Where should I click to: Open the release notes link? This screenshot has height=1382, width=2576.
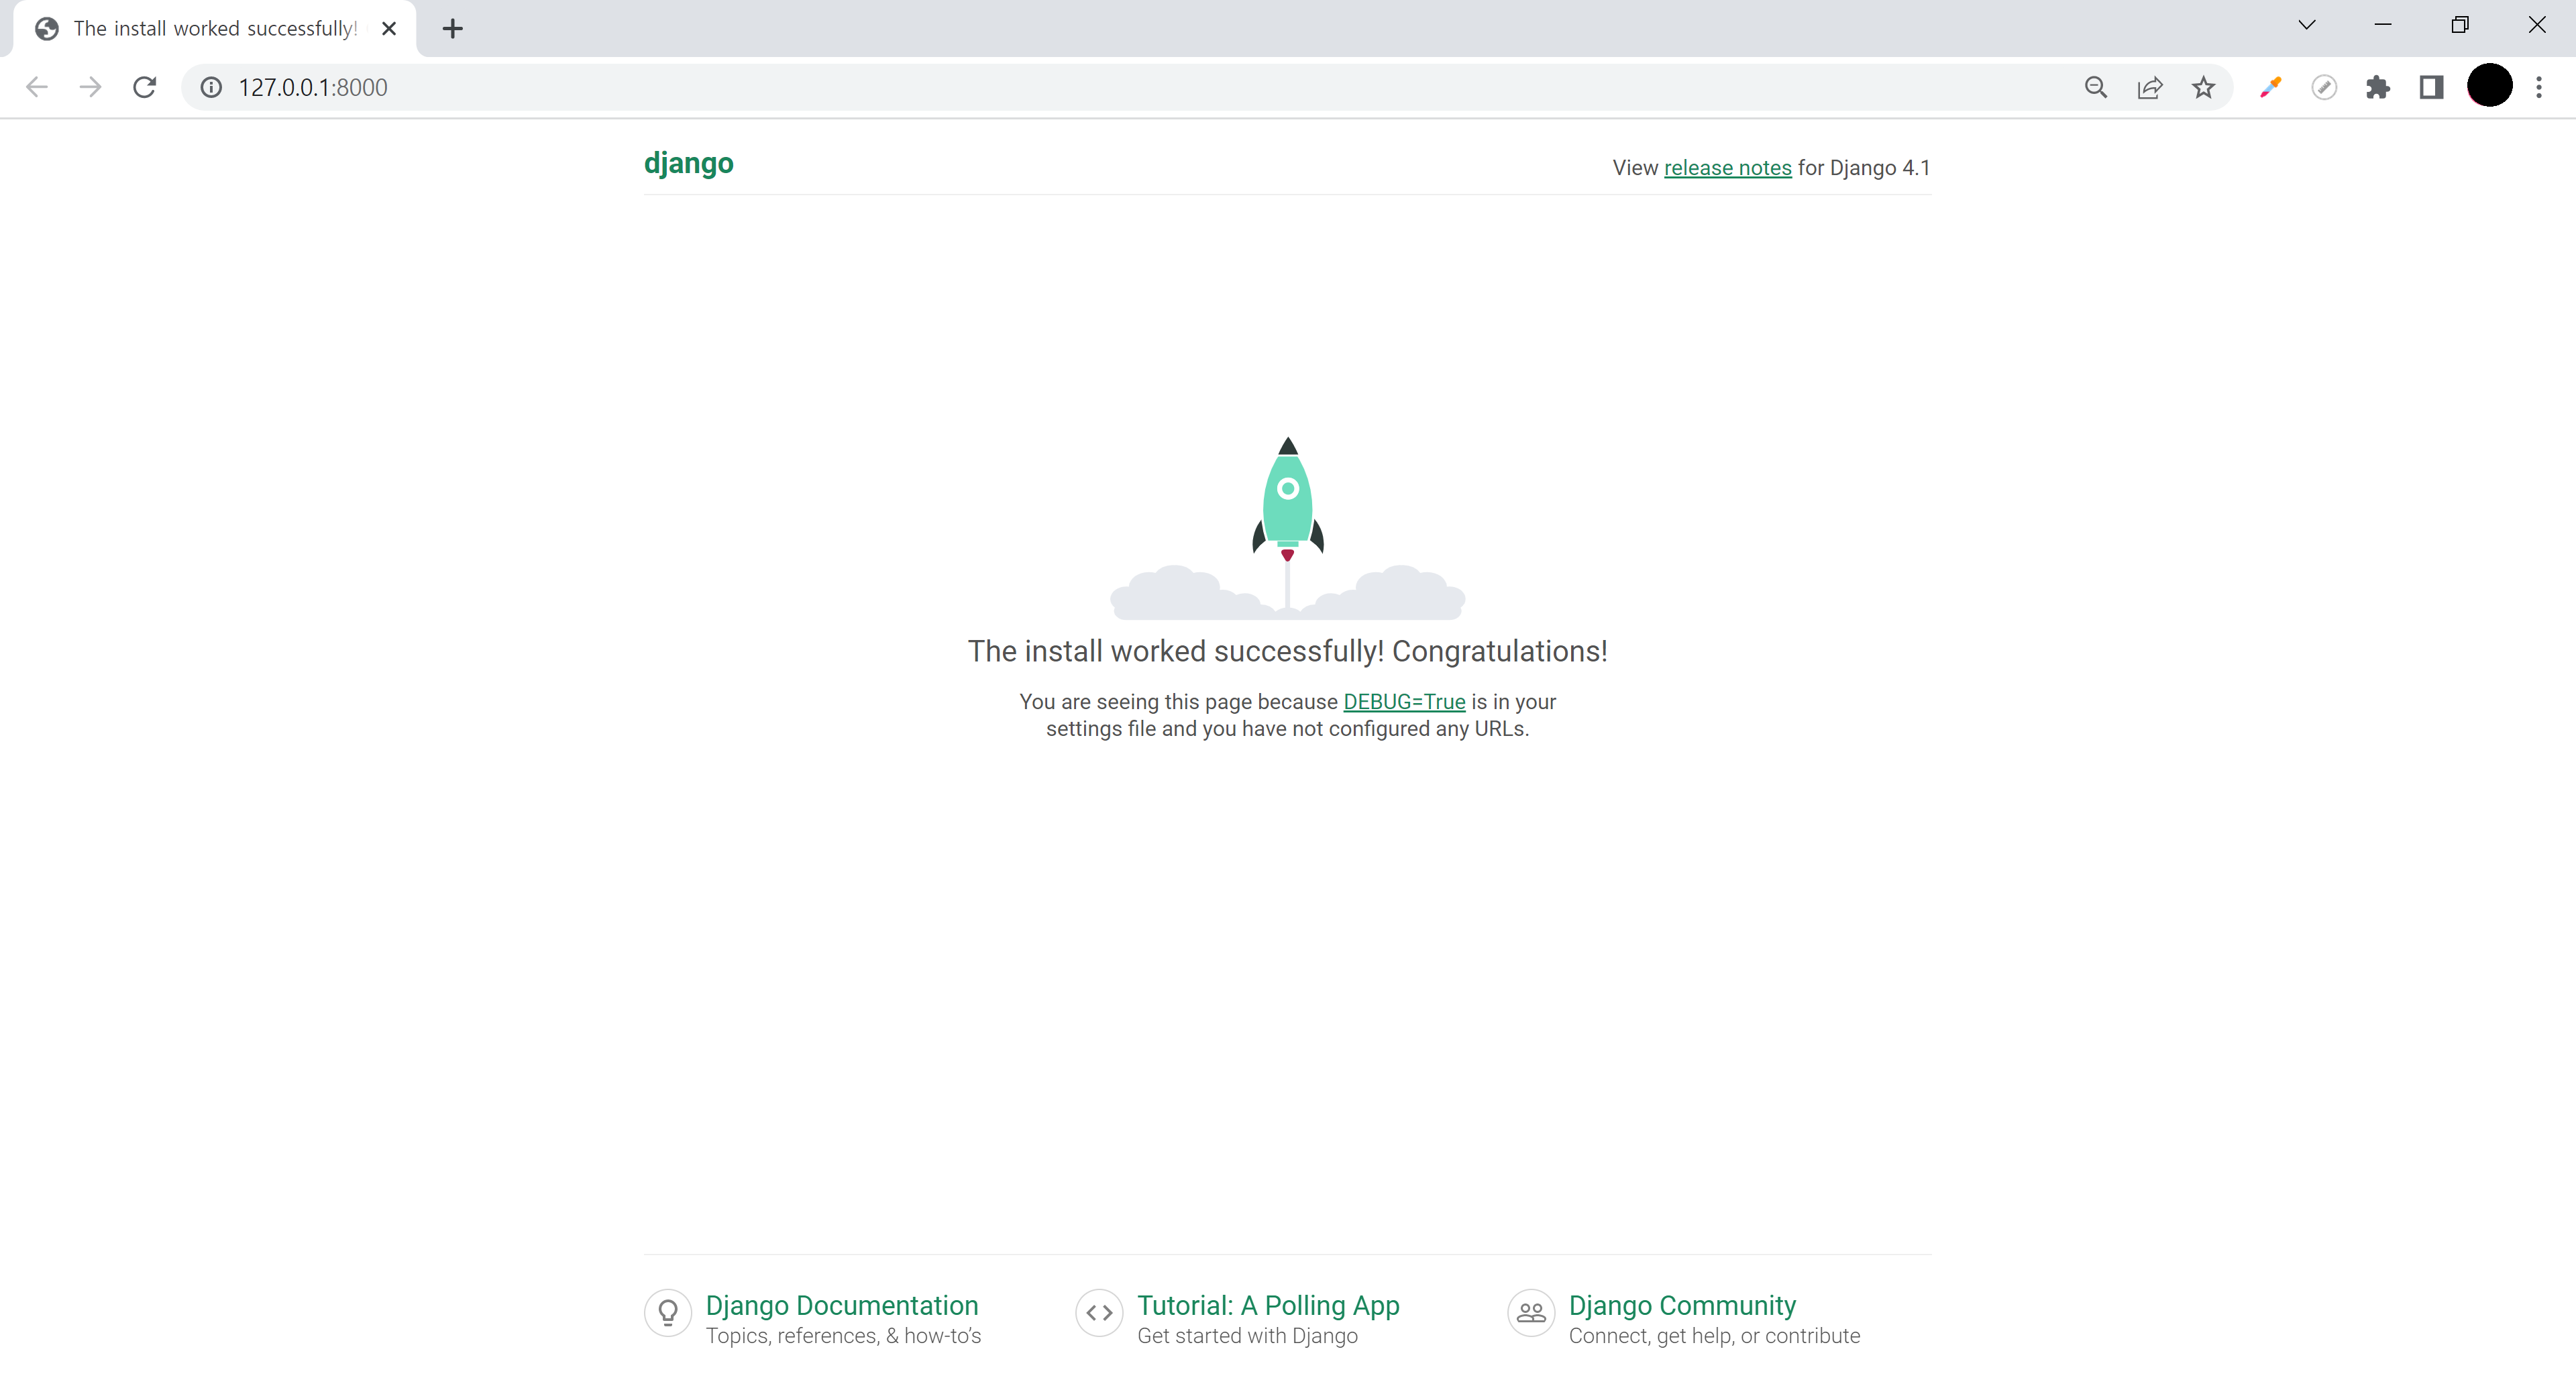tap(1727, 168)
